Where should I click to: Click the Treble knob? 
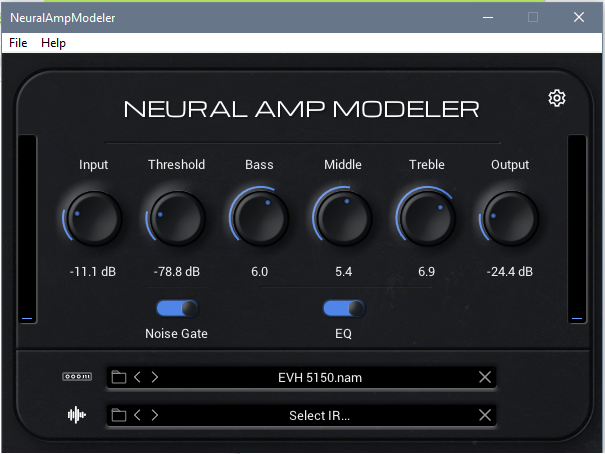[x=427, y=218]
